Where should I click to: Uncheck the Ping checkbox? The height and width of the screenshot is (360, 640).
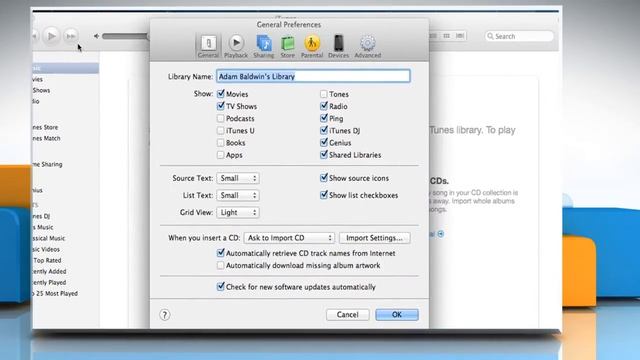point(324,118)
